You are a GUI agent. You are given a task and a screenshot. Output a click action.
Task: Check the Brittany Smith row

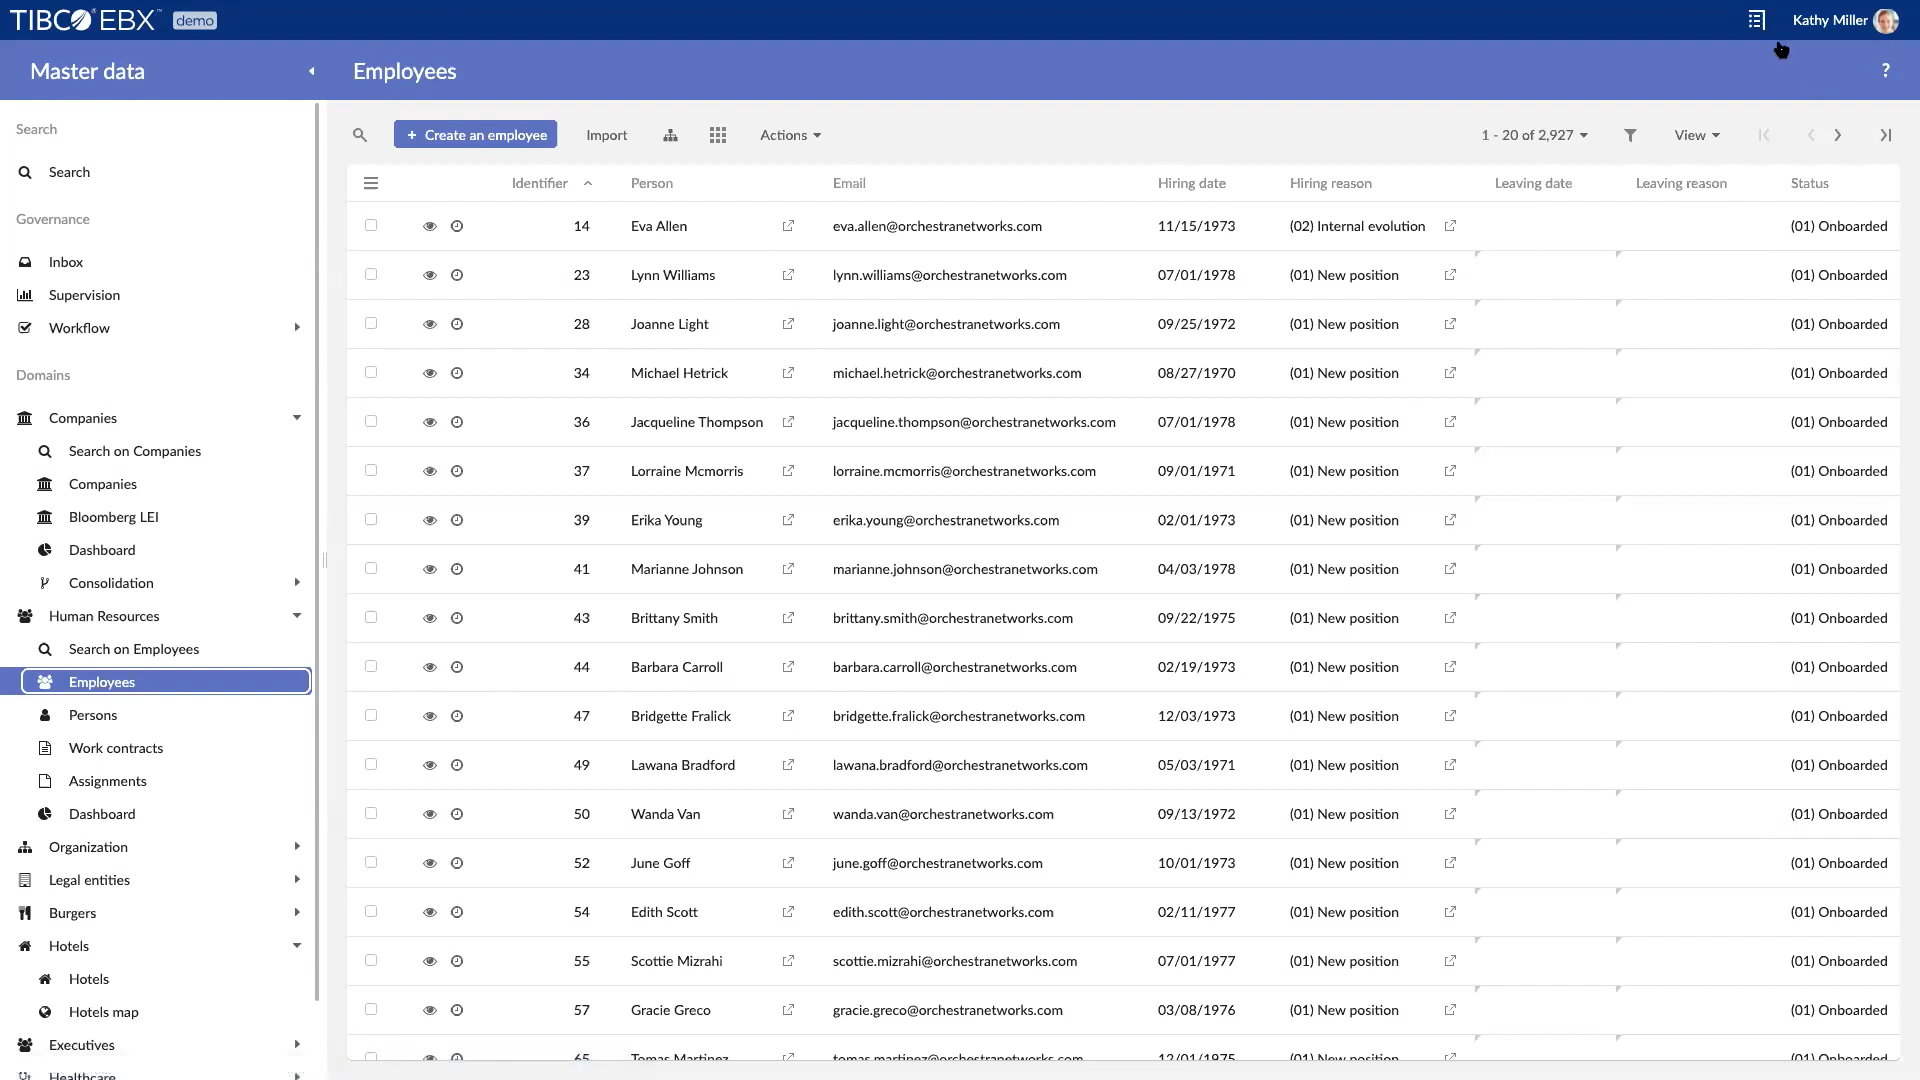pos(371,617)
